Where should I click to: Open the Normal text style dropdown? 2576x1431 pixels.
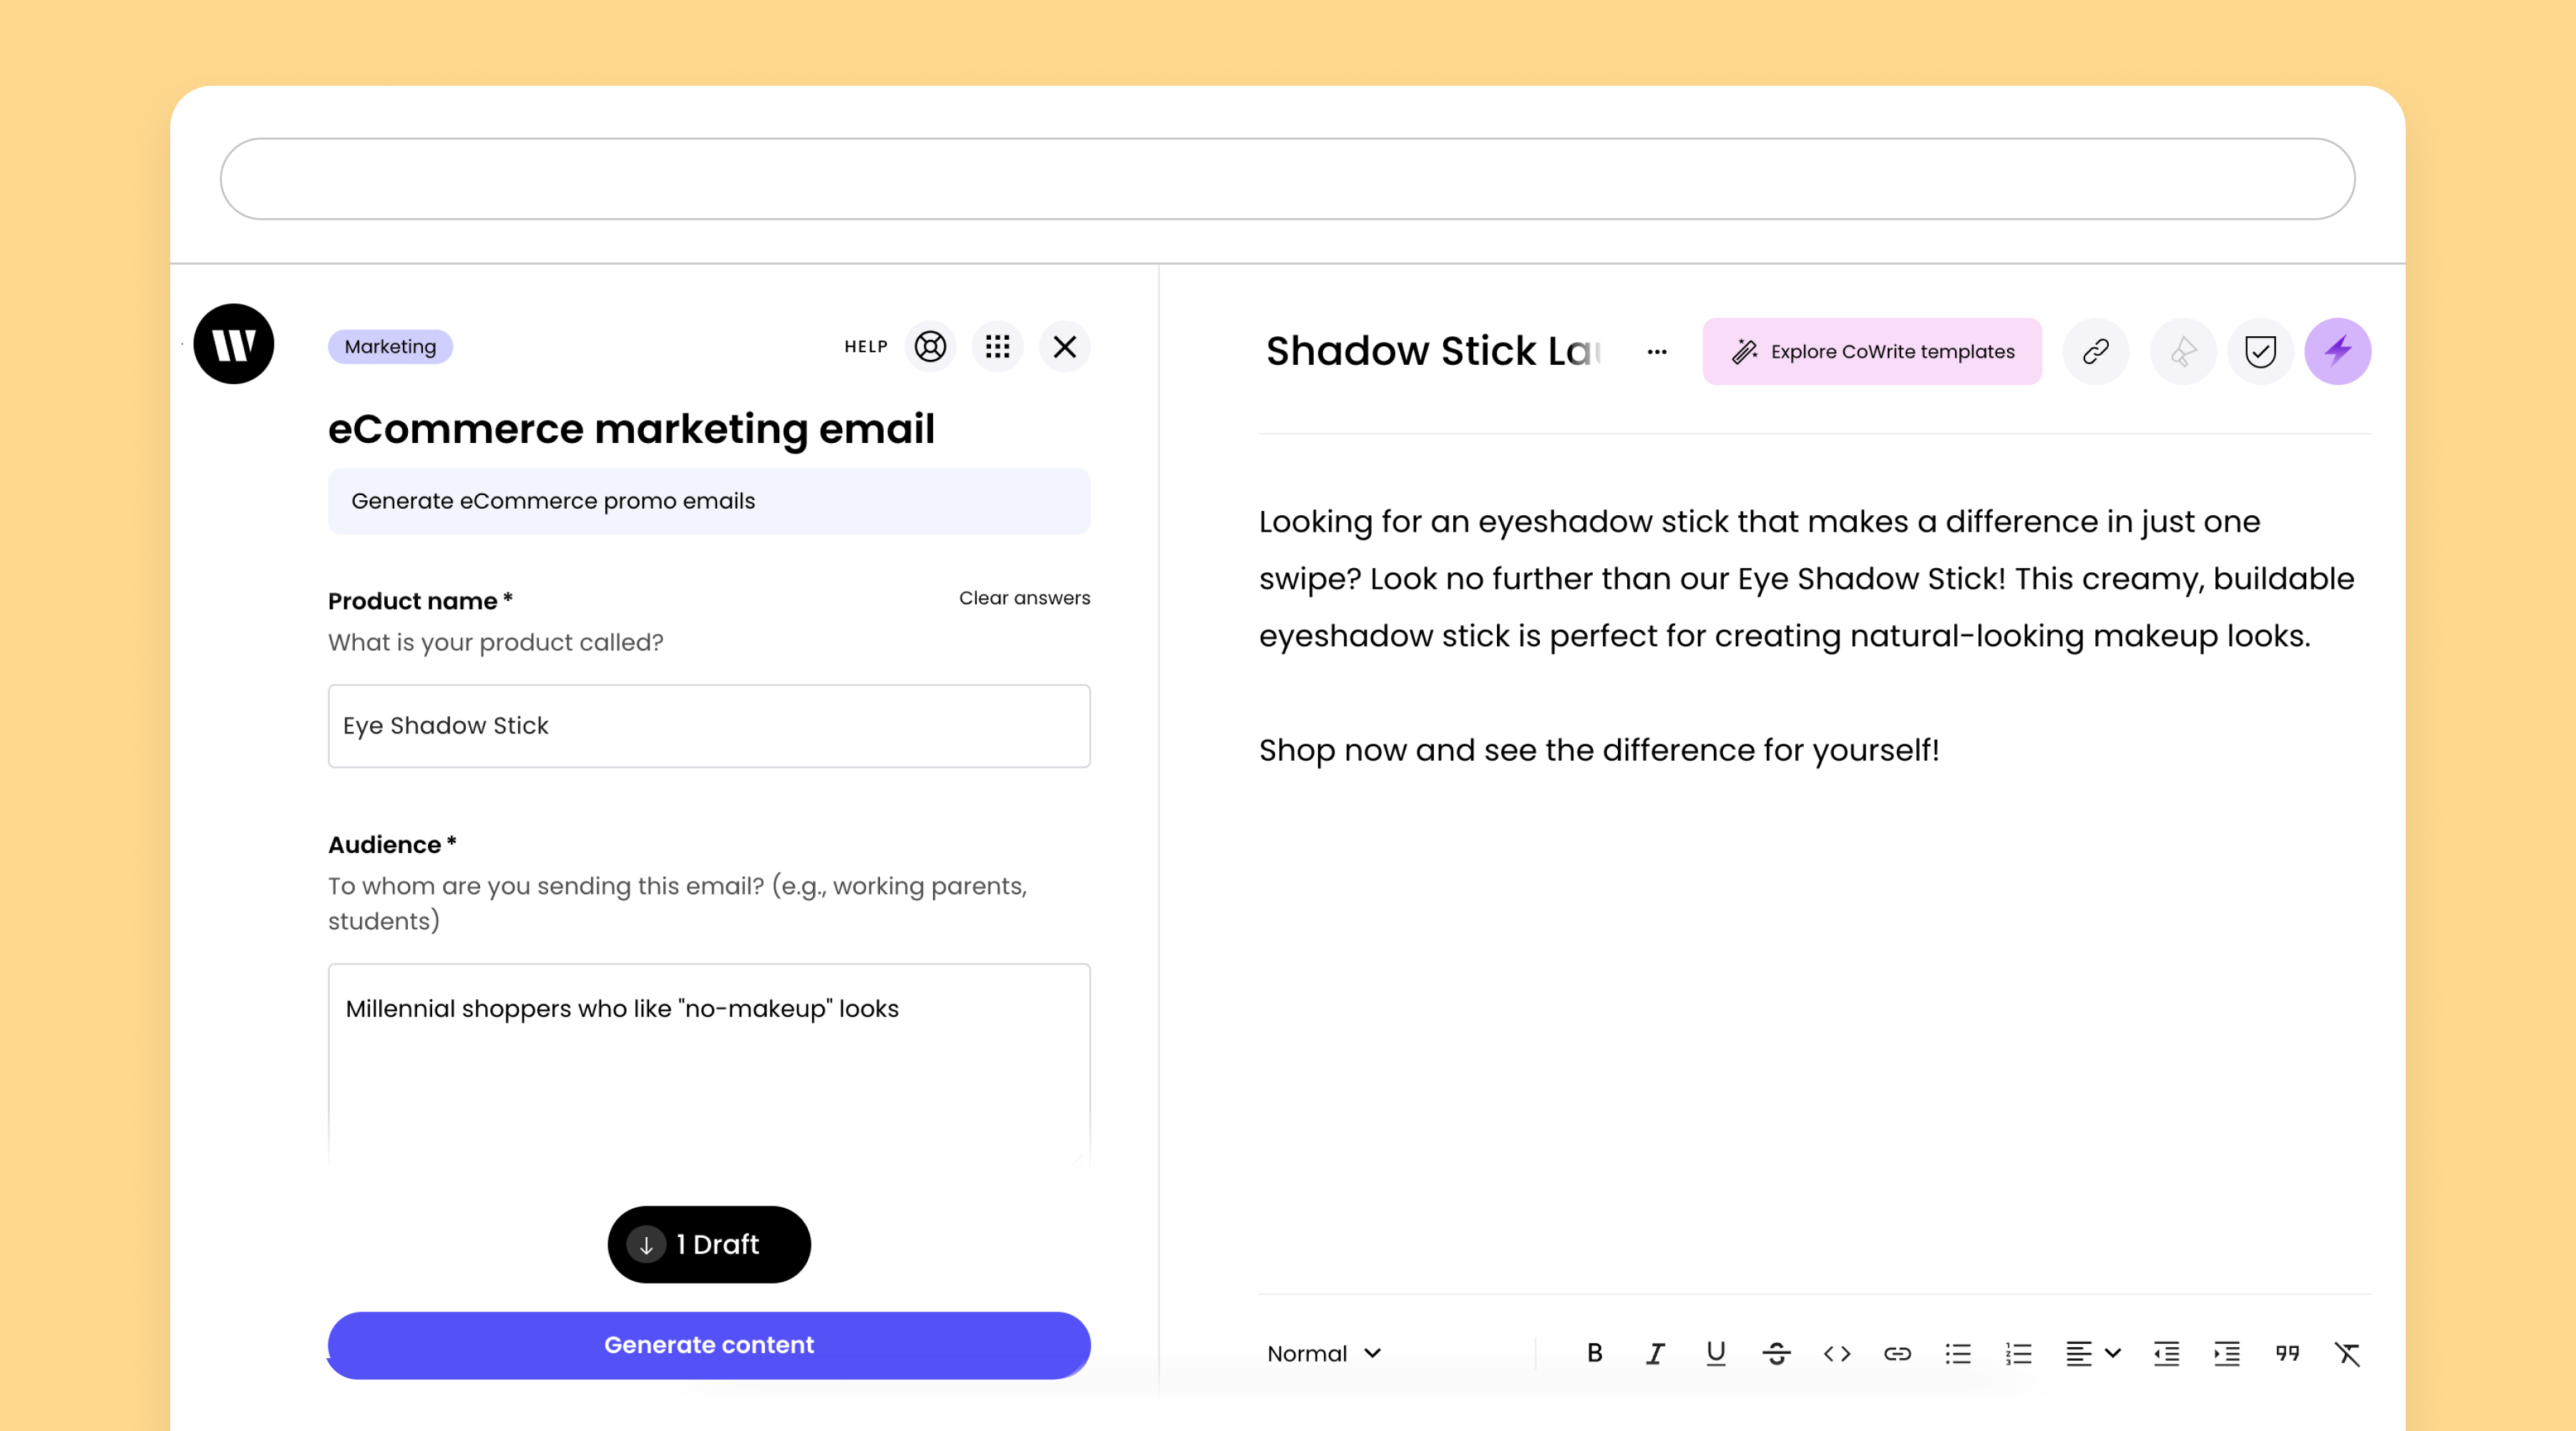[1323, 1353]
